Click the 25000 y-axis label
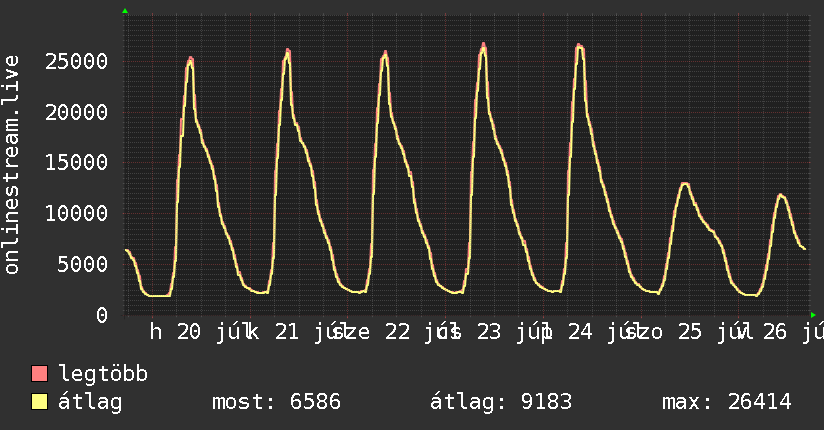Viewport: 824px width, 430px height. (x=77, y=62)
